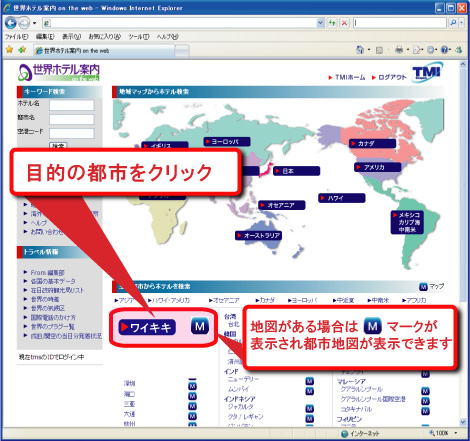This screenshot has width=470, height=441.
Task: Open the M map icon beside ニューデリー
Action: (310, 381)
